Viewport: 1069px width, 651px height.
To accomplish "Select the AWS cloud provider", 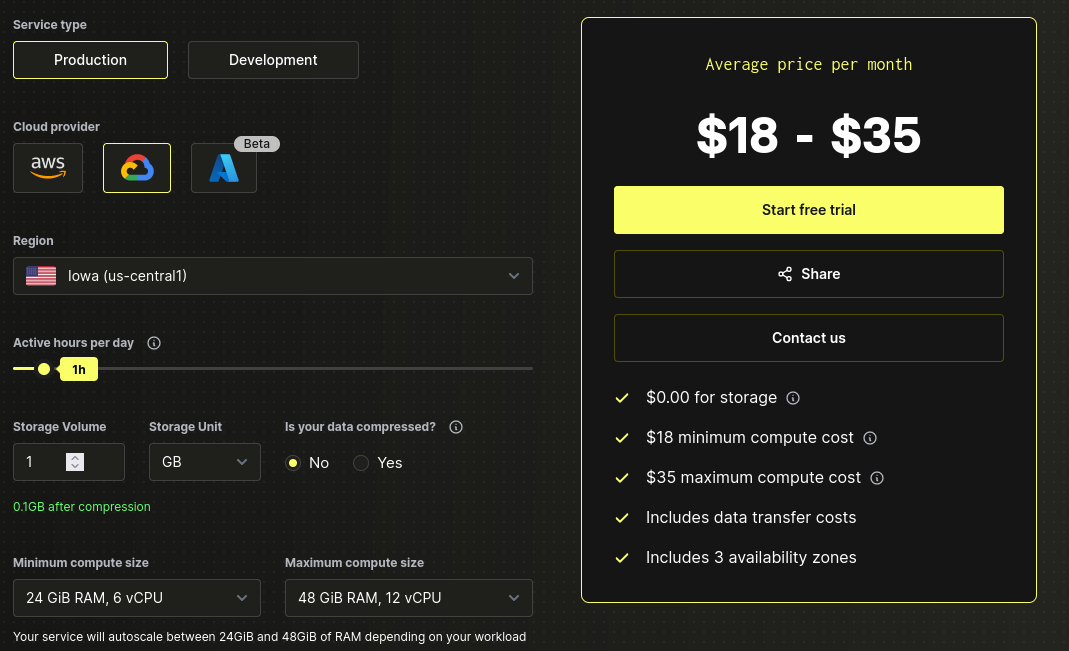I will coord(48,167).
